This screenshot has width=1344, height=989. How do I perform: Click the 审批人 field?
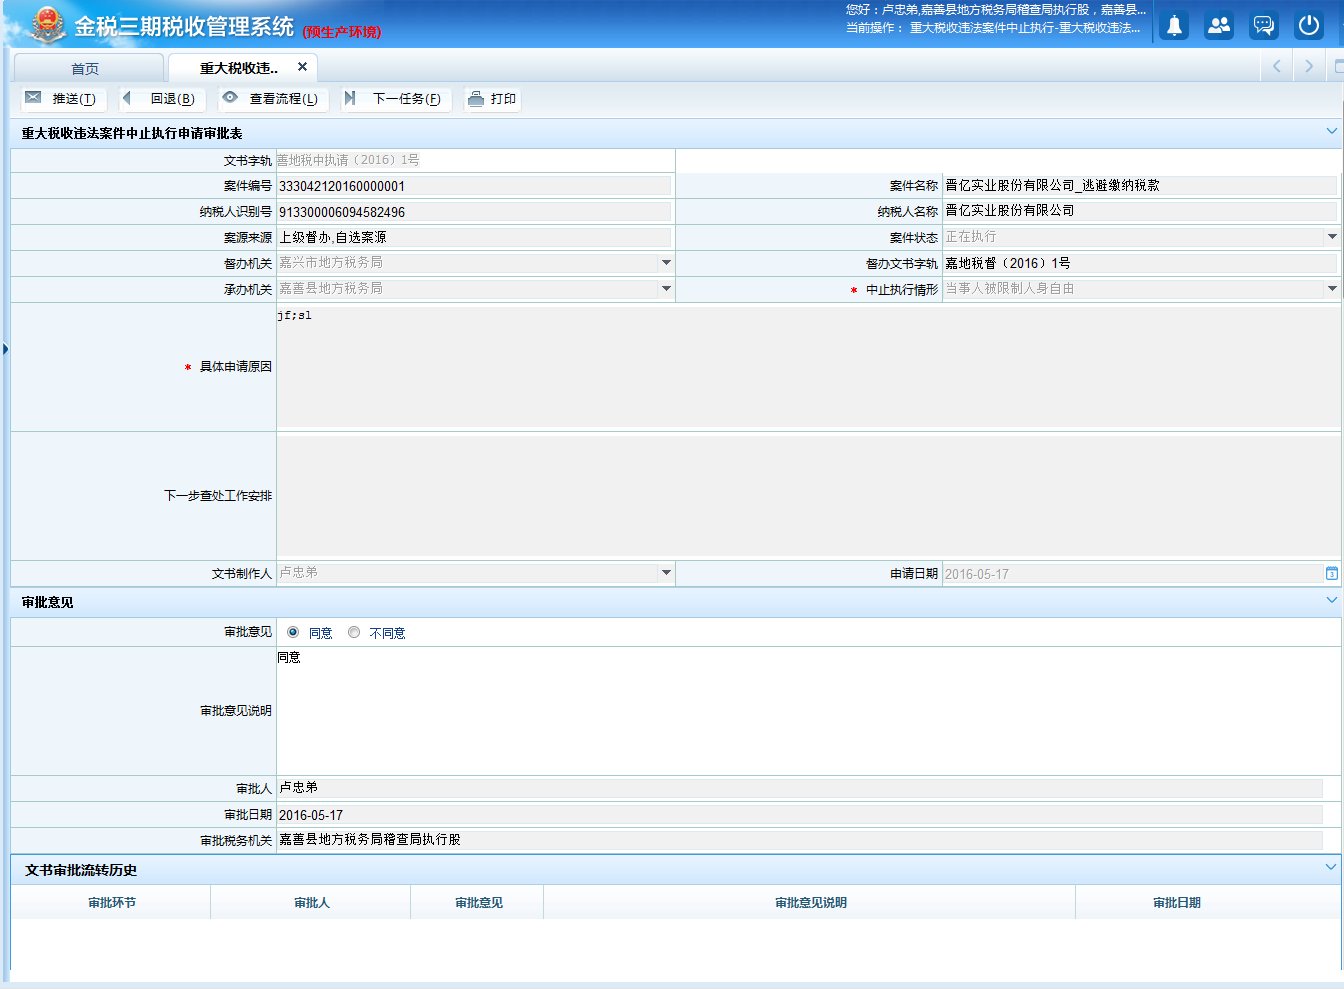pos(799,788)
